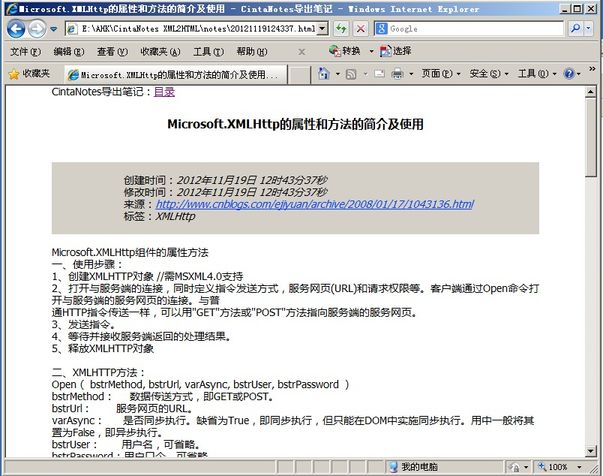
Task: Click the Internet Explorer logo in title bar
Action: pyautogui.click(x=12, y=8)
